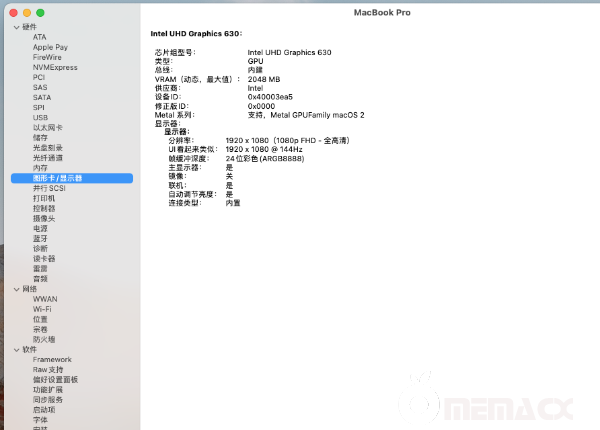
Task: Click the green full-screen window button
Action: coord(41,12)
